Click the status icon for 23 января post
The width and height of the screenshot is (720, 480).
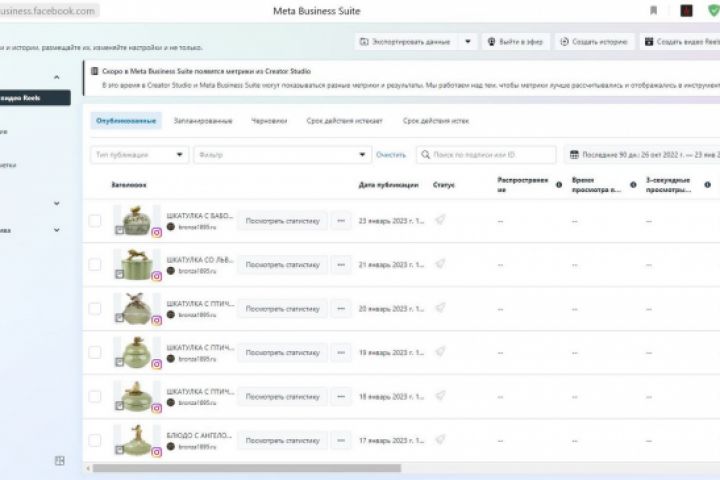click(x=440, y=220)
